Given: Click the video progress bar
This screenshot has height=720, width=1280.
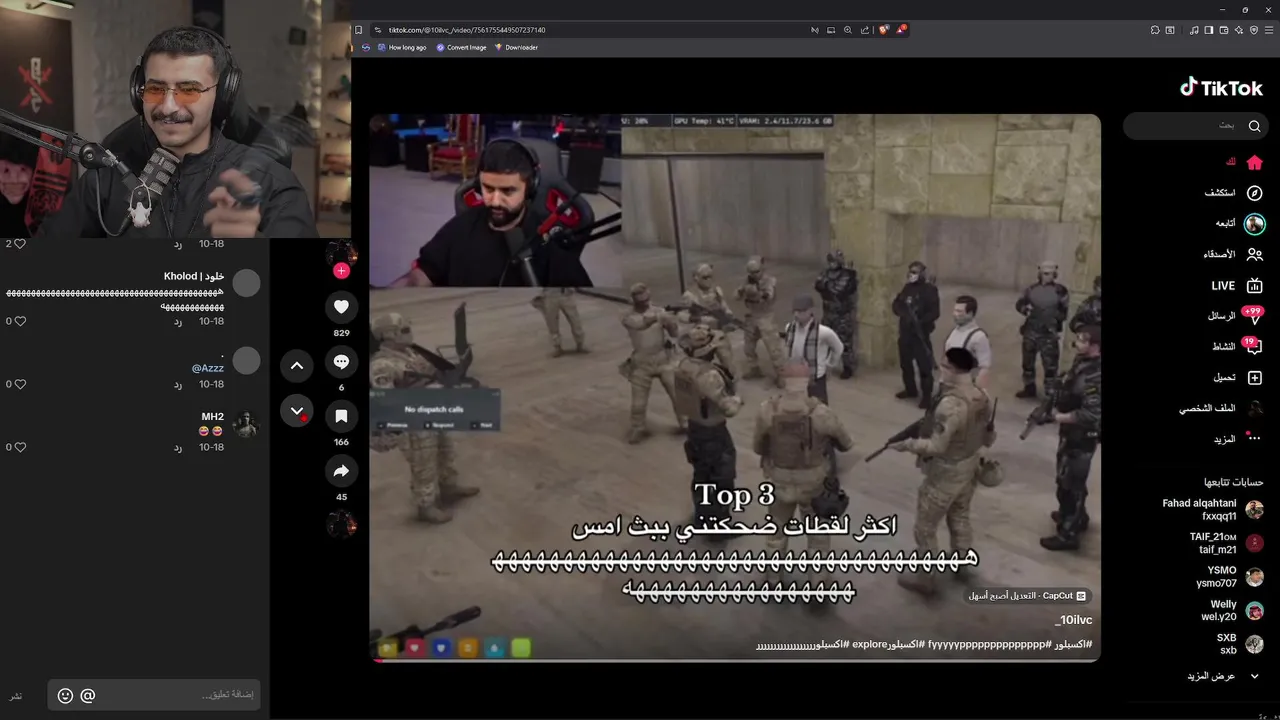Looking at the screenshot, I should (735, 659).
